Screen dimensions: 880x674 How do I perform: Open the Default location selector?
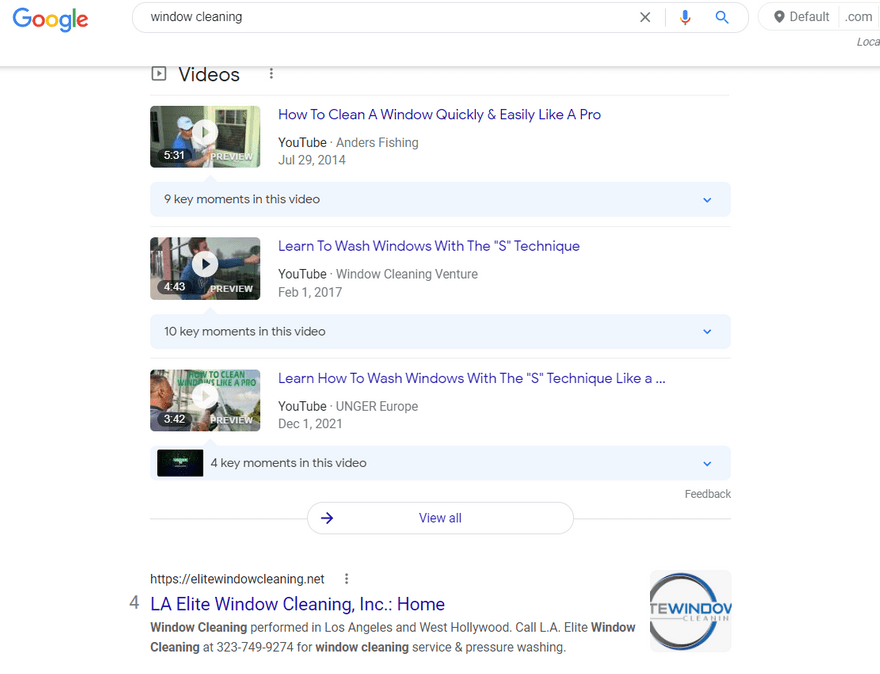coord(801,17)
